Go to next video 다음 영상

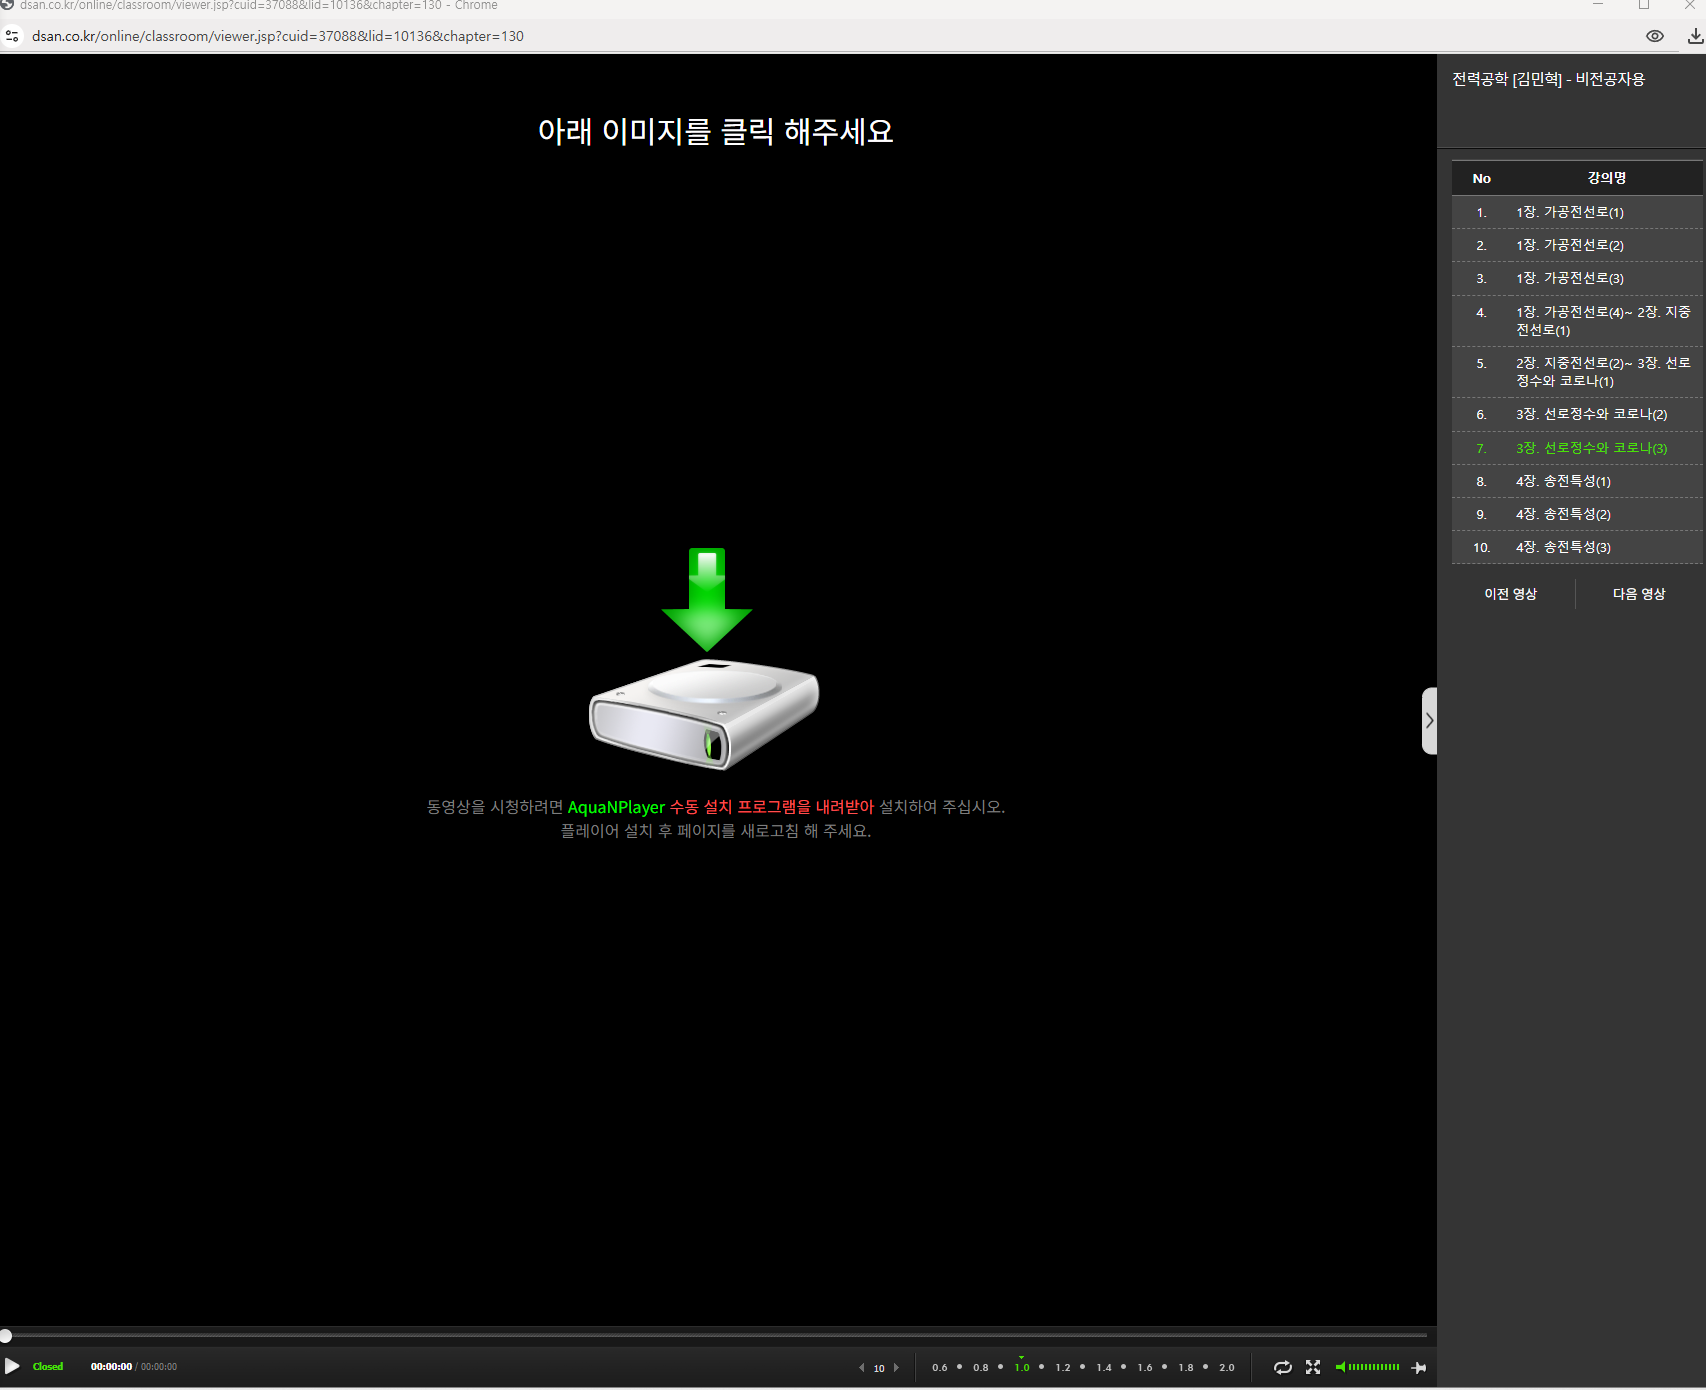click(1638, 594)
